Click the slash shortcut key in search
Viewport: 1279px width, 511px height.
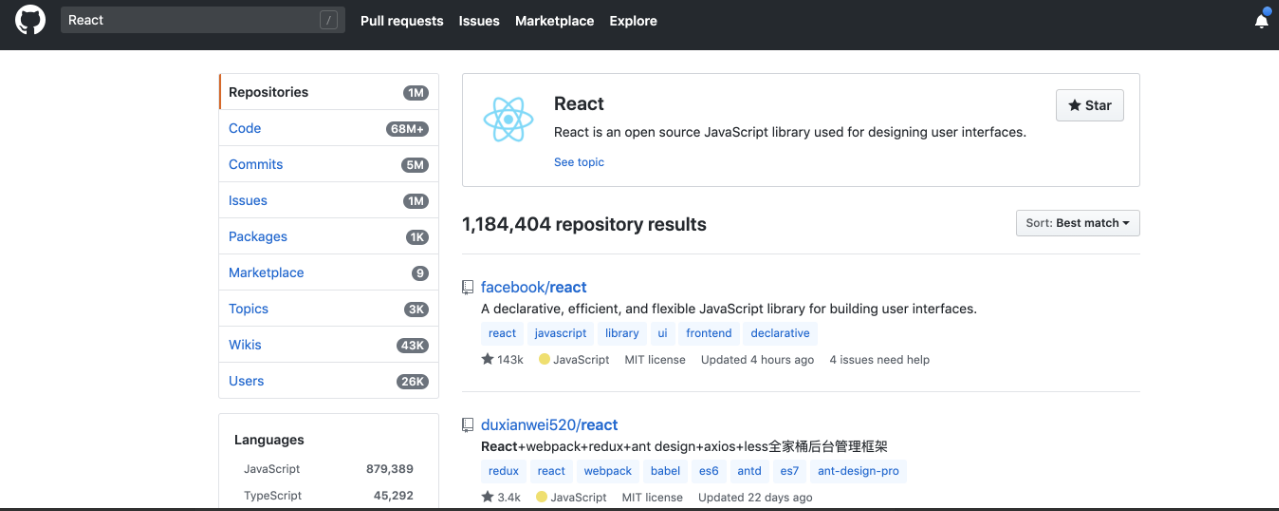[329, 20]
